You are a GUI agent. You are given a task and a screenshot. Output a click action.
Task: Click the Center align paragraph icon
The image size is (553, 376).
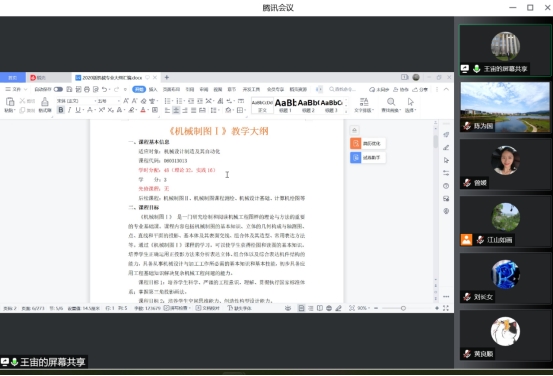click(176, 110)
